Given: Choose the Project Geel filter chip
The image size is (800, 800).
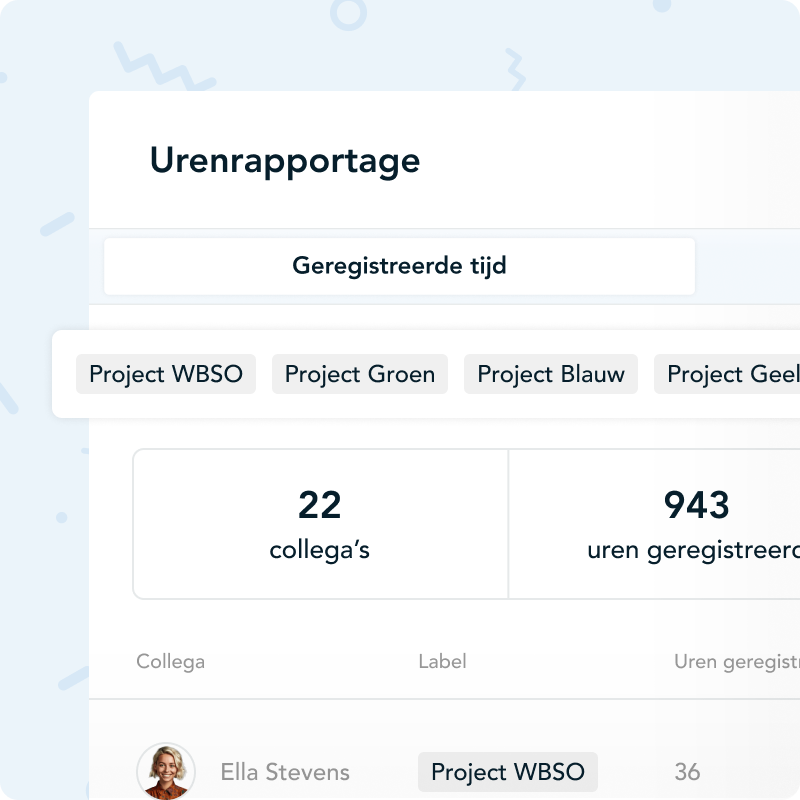Looking at the screenshot, I should point(730,374).
